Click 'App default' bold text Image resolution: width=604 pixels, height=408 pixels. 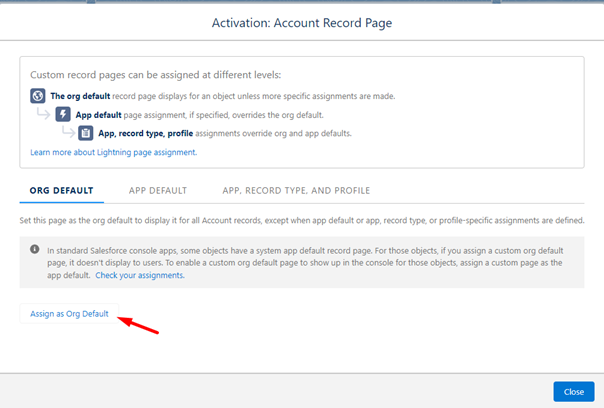[99, 115]
